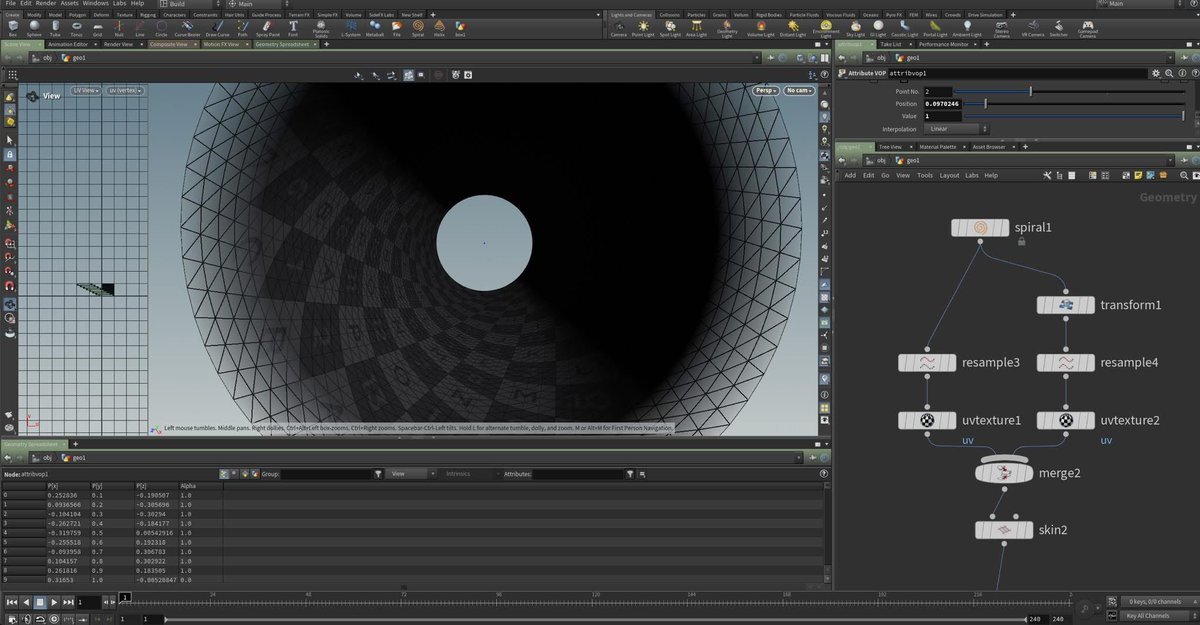Click the play forward button
Image resolution: width=1200 pixels, height=625 pixels.
click(x=54, y=602)
